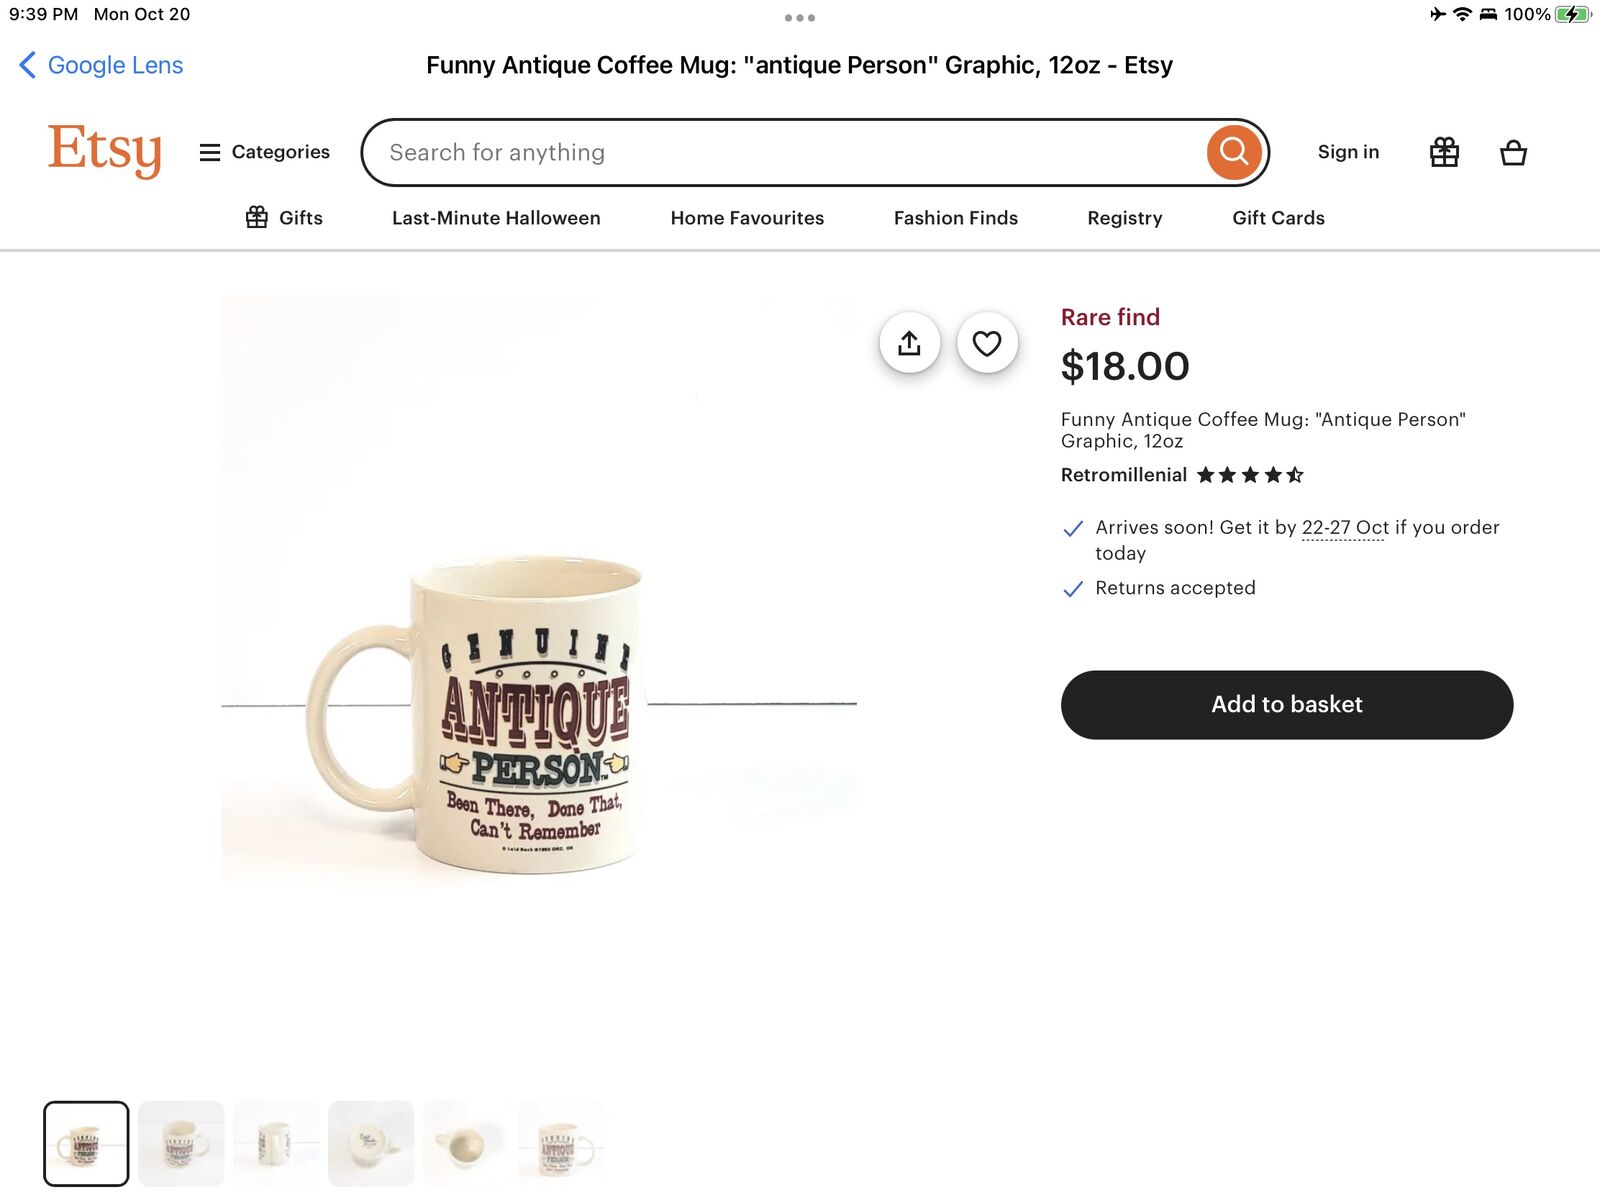The height and width of the screenshot is (1200, 1600).
Task: Tap the three-dot multitasking icon at top
Action: (x=799, y=18)
